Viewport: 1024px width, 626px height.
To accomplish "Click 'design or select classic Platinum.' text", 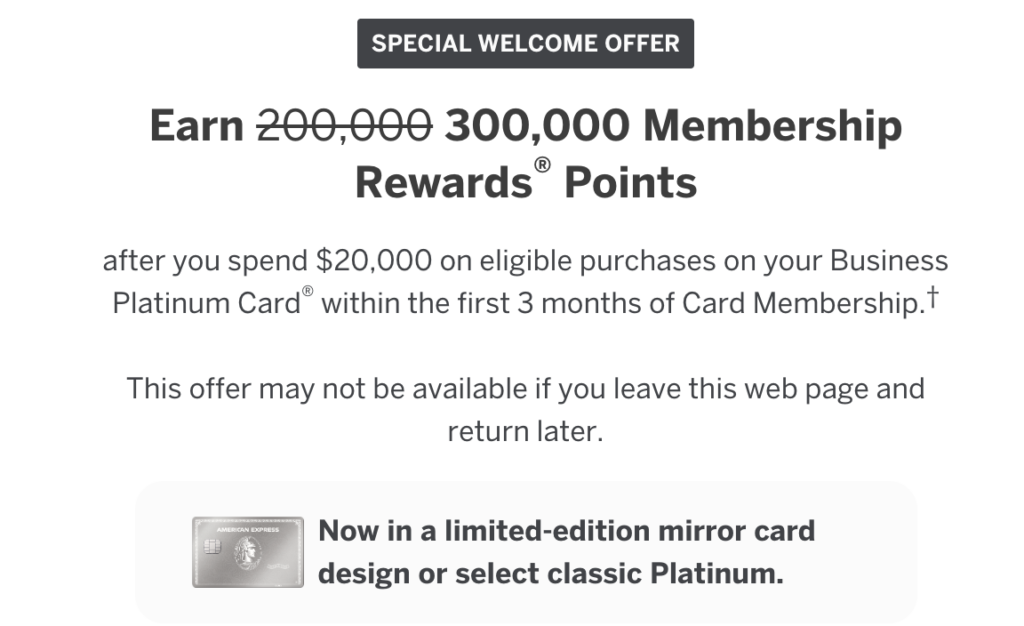I will coord(550,574).
